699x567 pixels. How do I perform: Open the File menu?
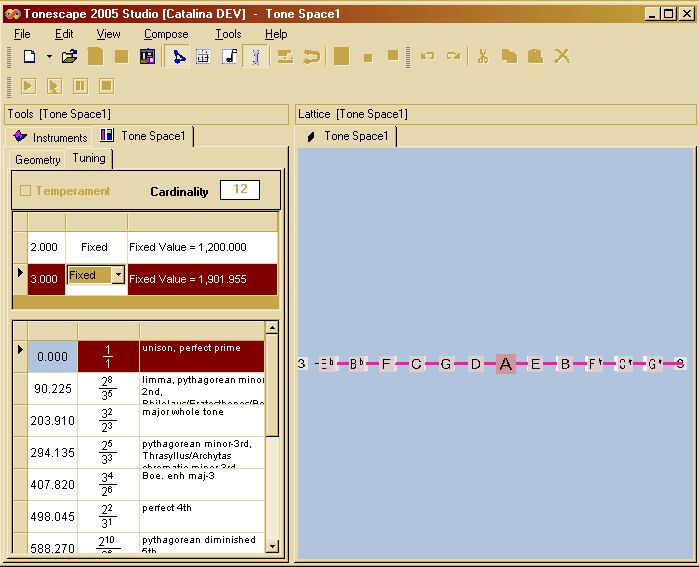(x=22, y=34)
